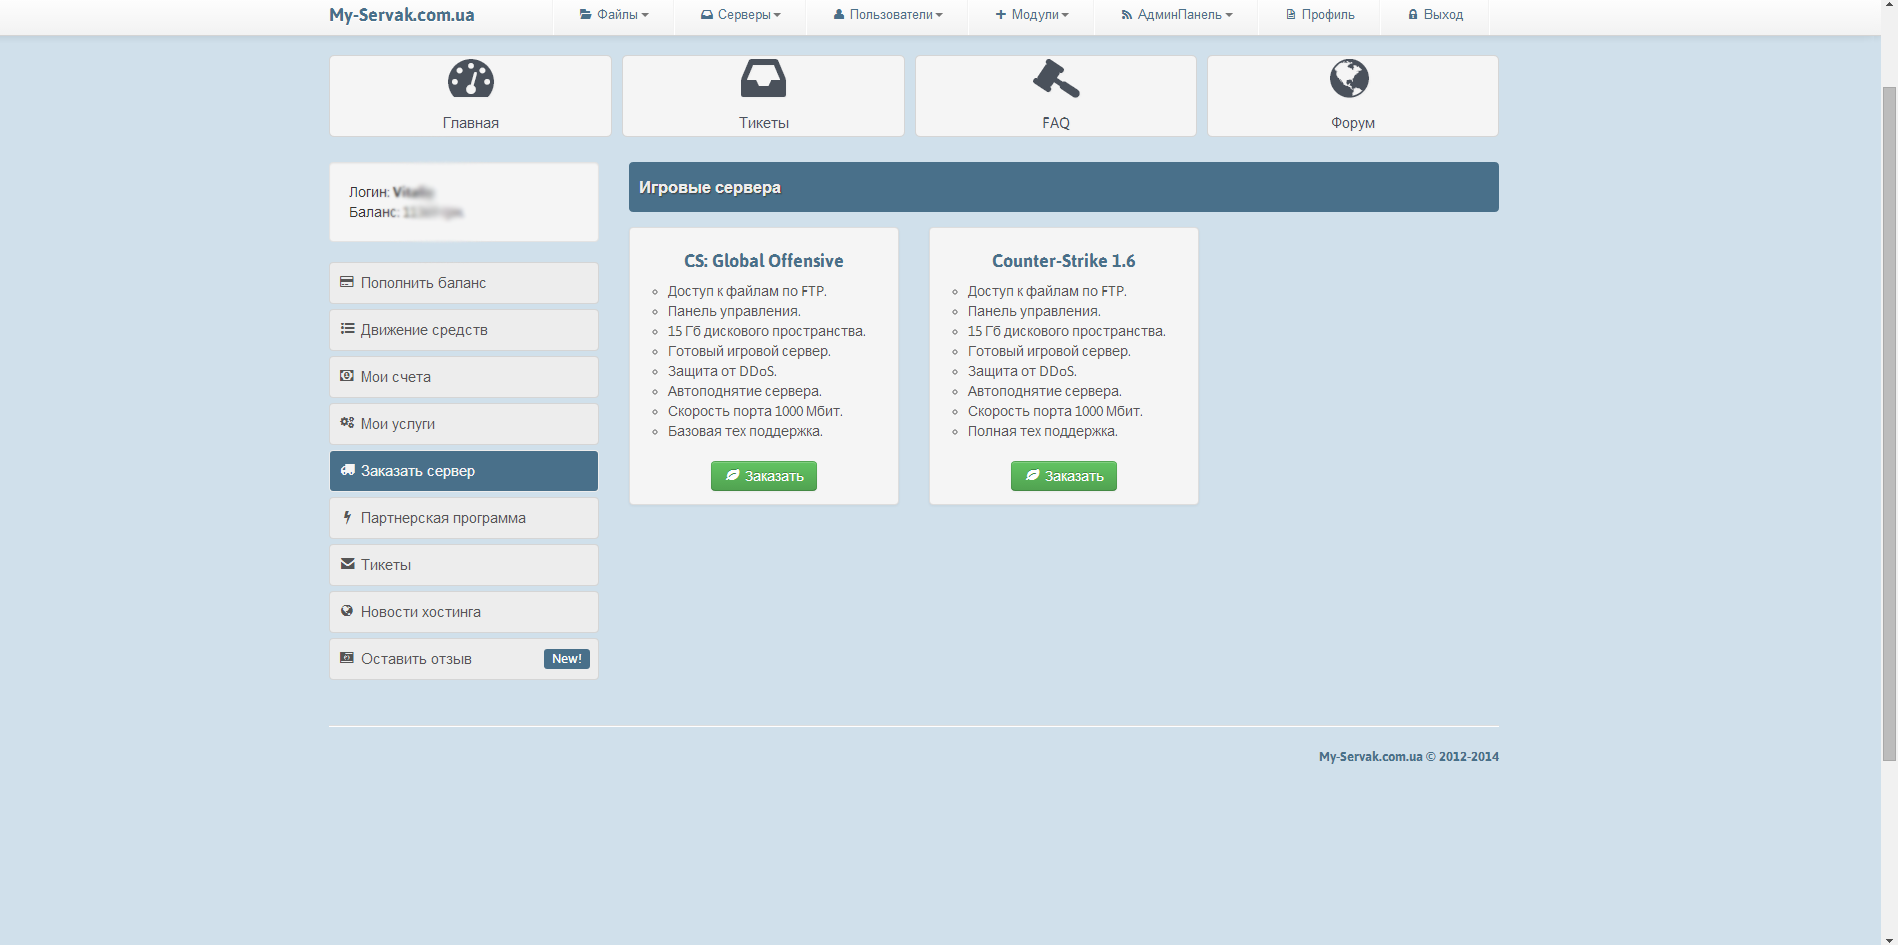Viewport: 1898px width, 945px height.
Task: Click the footer My-Servak.com.ua copyright text
Action: [x=1409, y=757]
